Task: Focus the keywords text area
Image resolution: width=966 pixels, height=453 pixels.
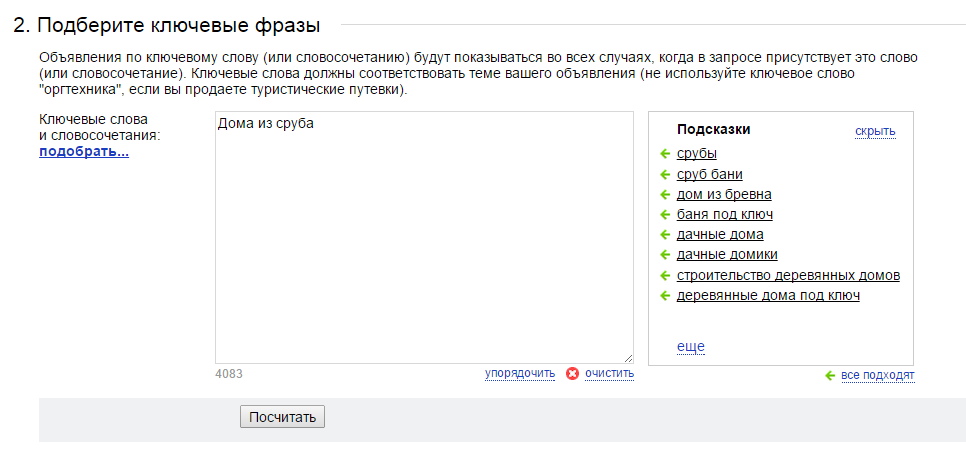Action: click(424, 237)
